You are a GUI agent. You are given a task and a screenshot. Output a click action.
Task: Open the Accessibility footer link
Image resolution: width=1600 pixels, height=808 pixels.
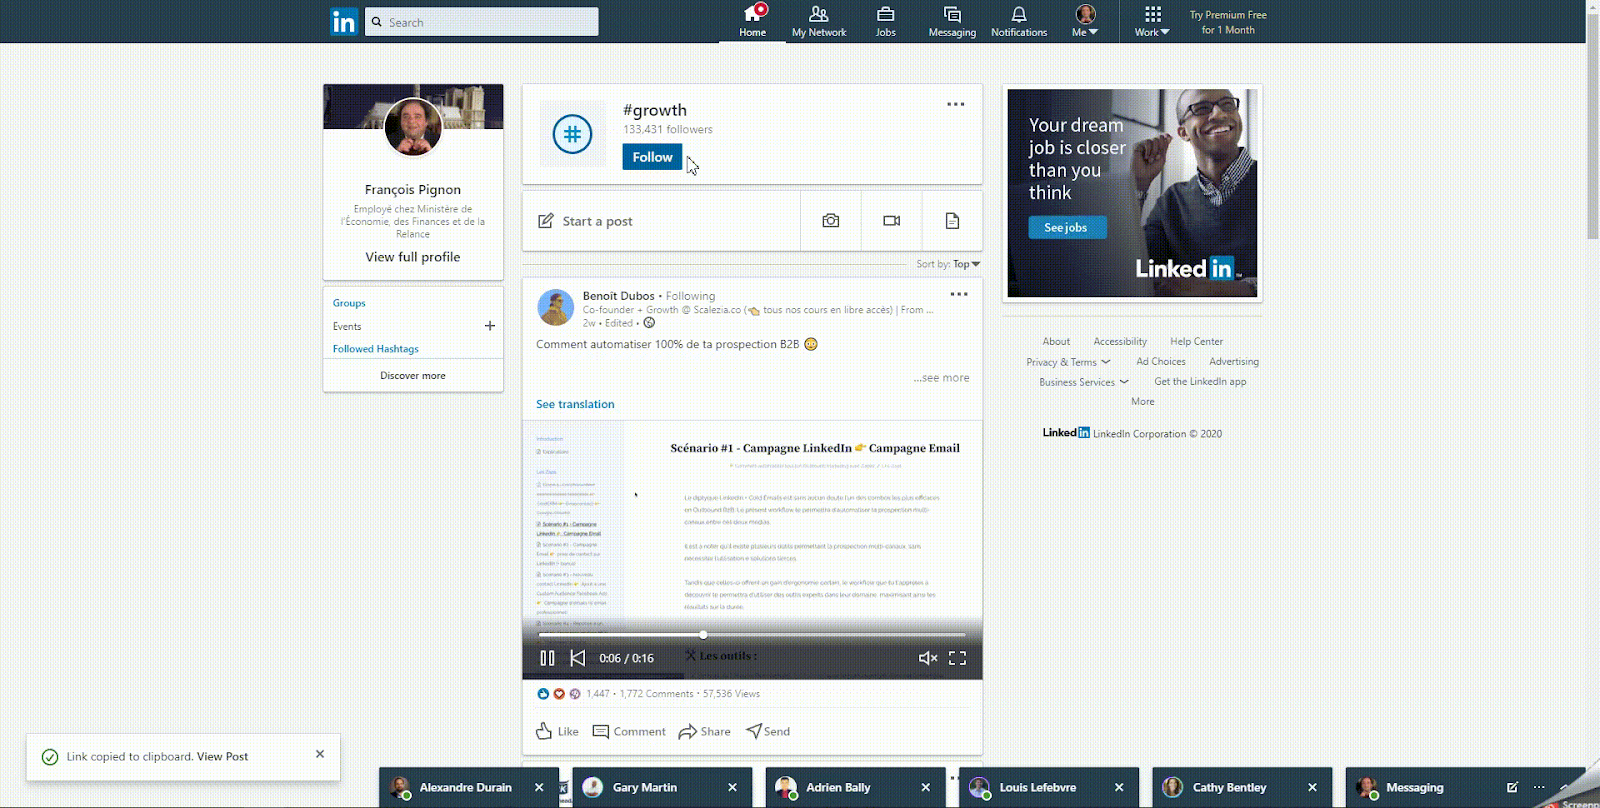pyautogui.click(x=1120, y=342)
